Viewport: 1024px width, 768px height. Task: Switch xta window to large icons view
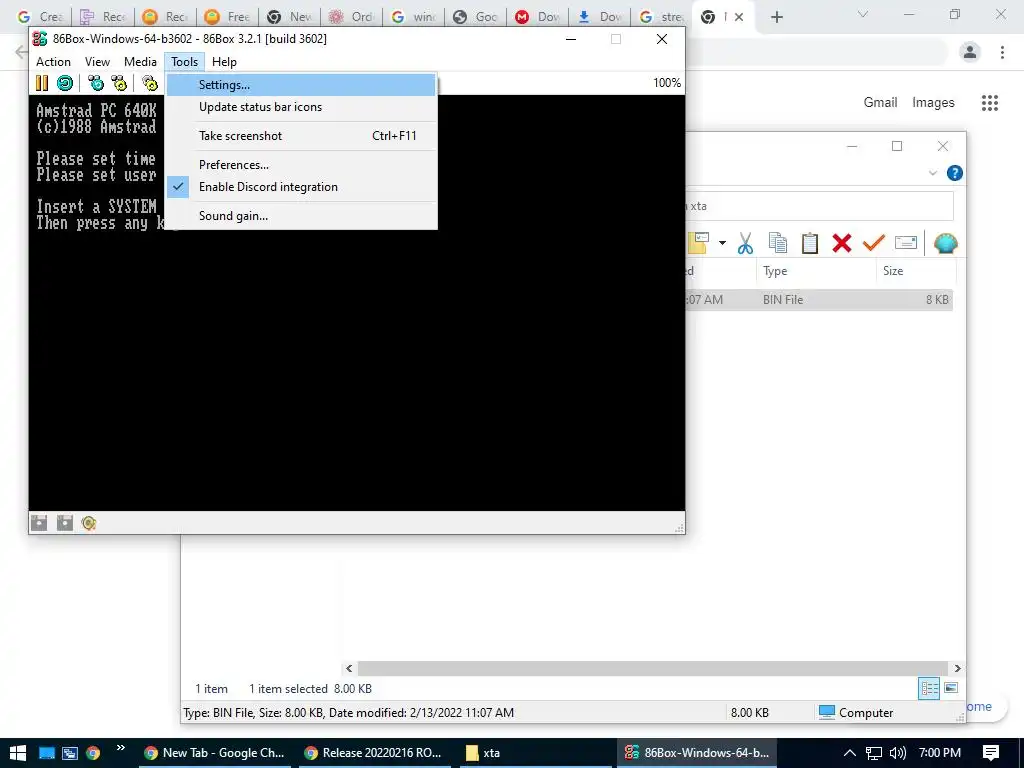pos(951,688)
